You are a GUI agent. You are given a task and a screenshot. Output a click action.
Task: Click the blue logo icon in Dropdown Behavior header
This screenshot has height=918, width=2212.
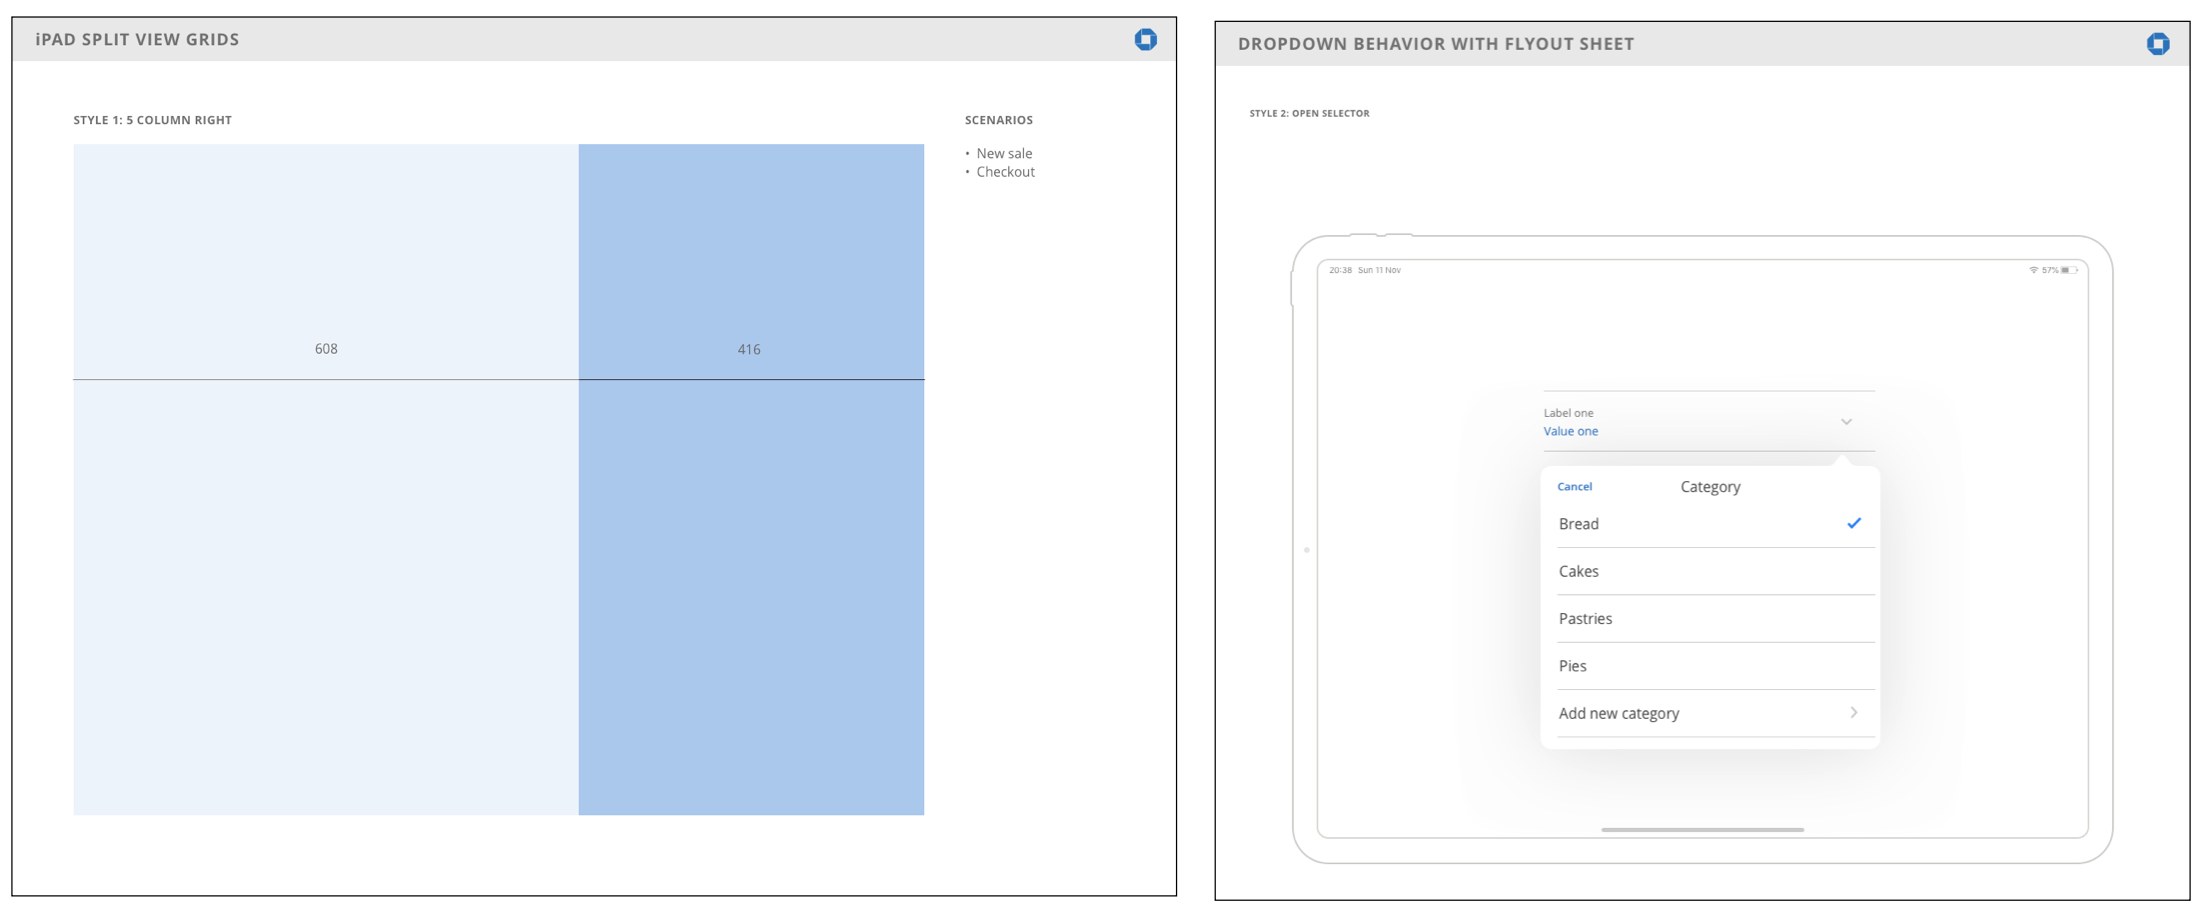[2157, 43]
